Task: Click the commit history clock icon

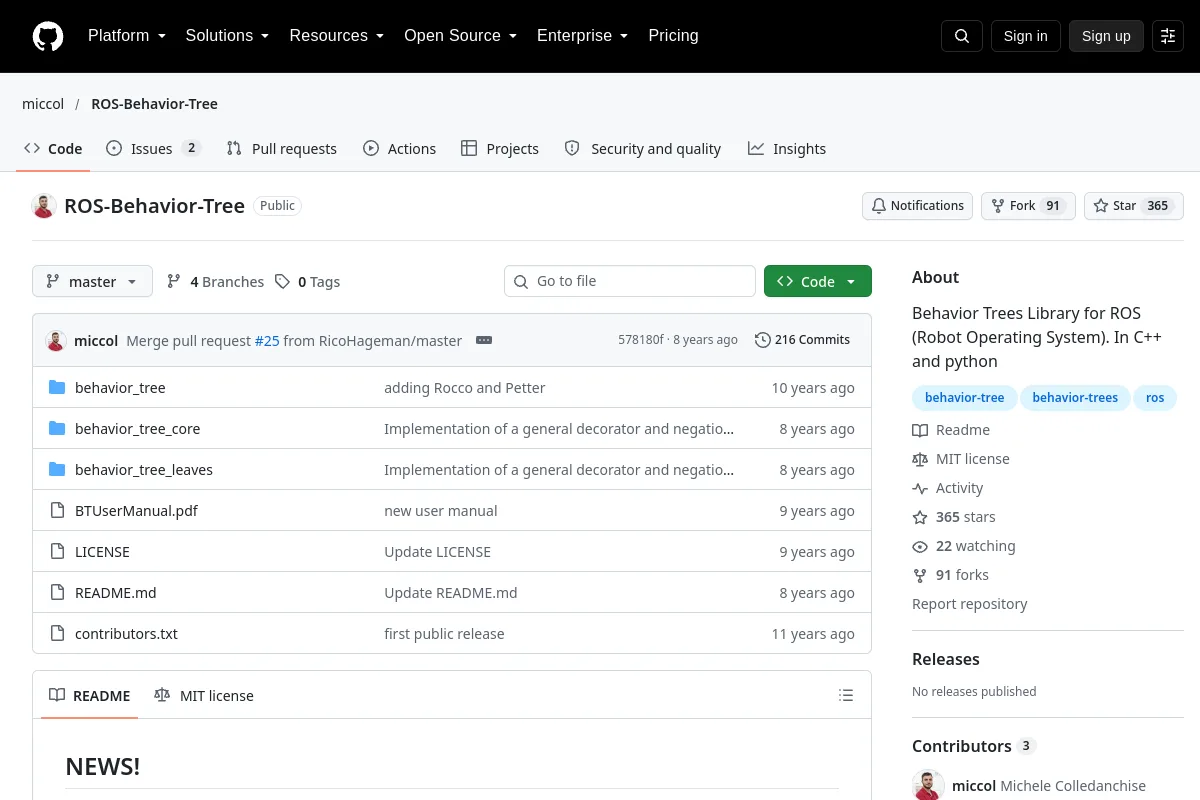Action: (x=763, y=340)
